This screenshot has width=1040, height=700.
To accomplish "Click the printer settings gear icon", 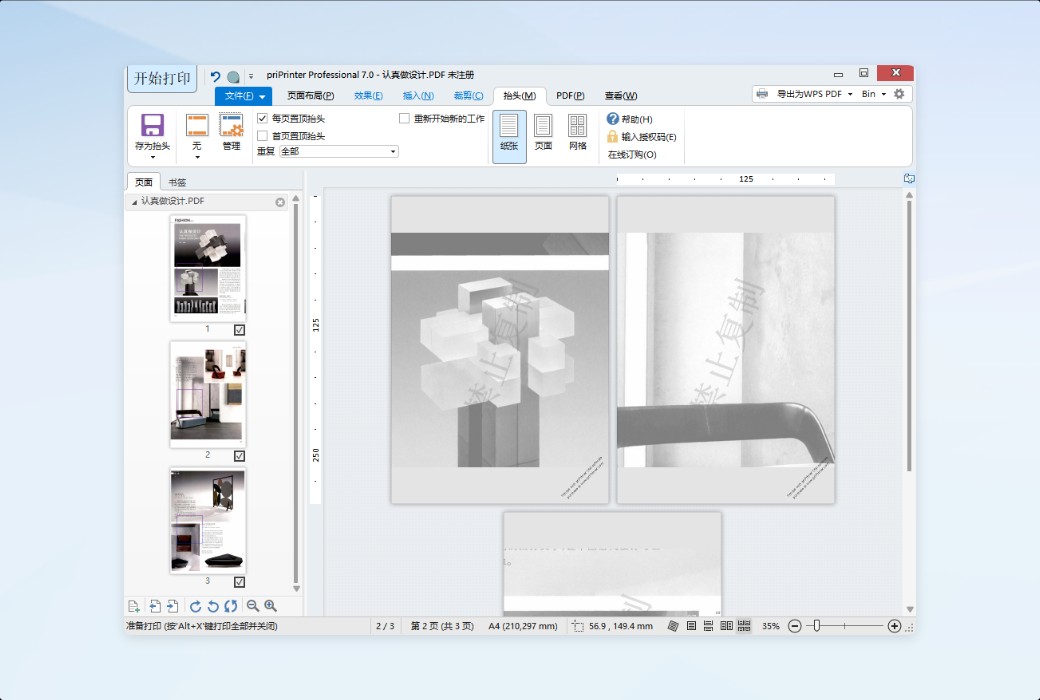I will [x=899, y=94].
